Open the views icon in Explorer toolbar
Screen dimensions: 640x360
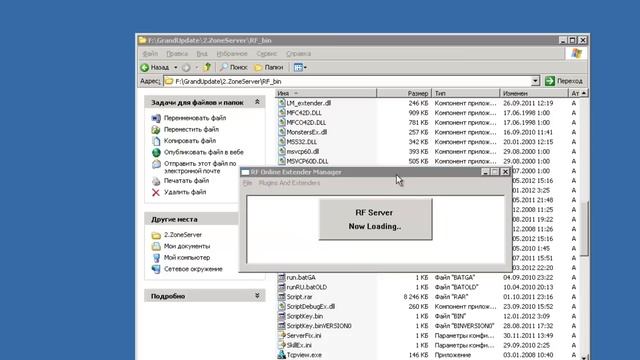(298, 67)
